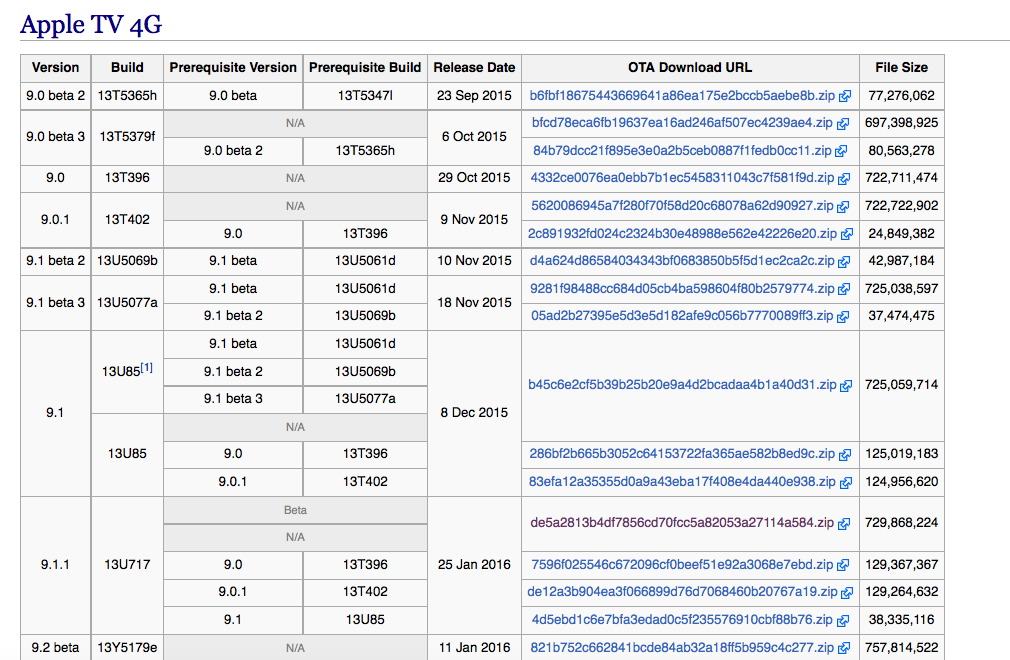The image size is (1010, 660).
Task: Click the 25 Jan 2016 release date
Action: (474, 565)
